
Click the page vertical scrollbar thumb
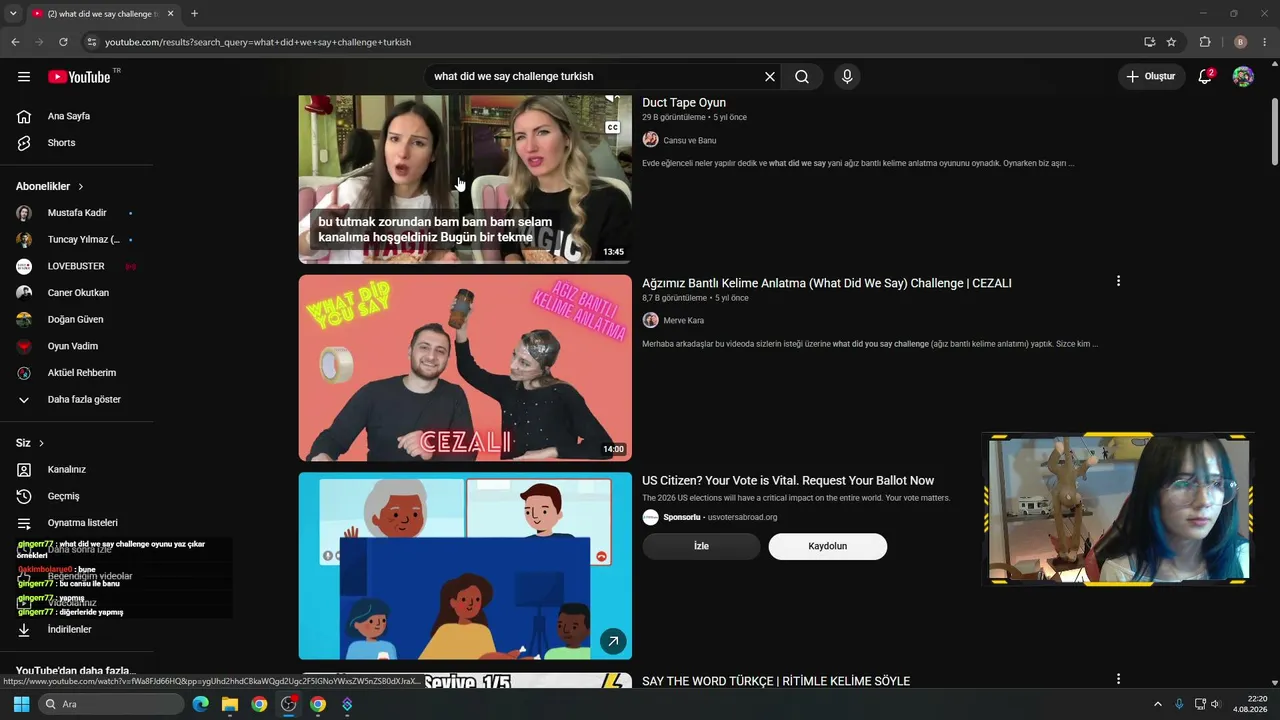(1274, 132)
